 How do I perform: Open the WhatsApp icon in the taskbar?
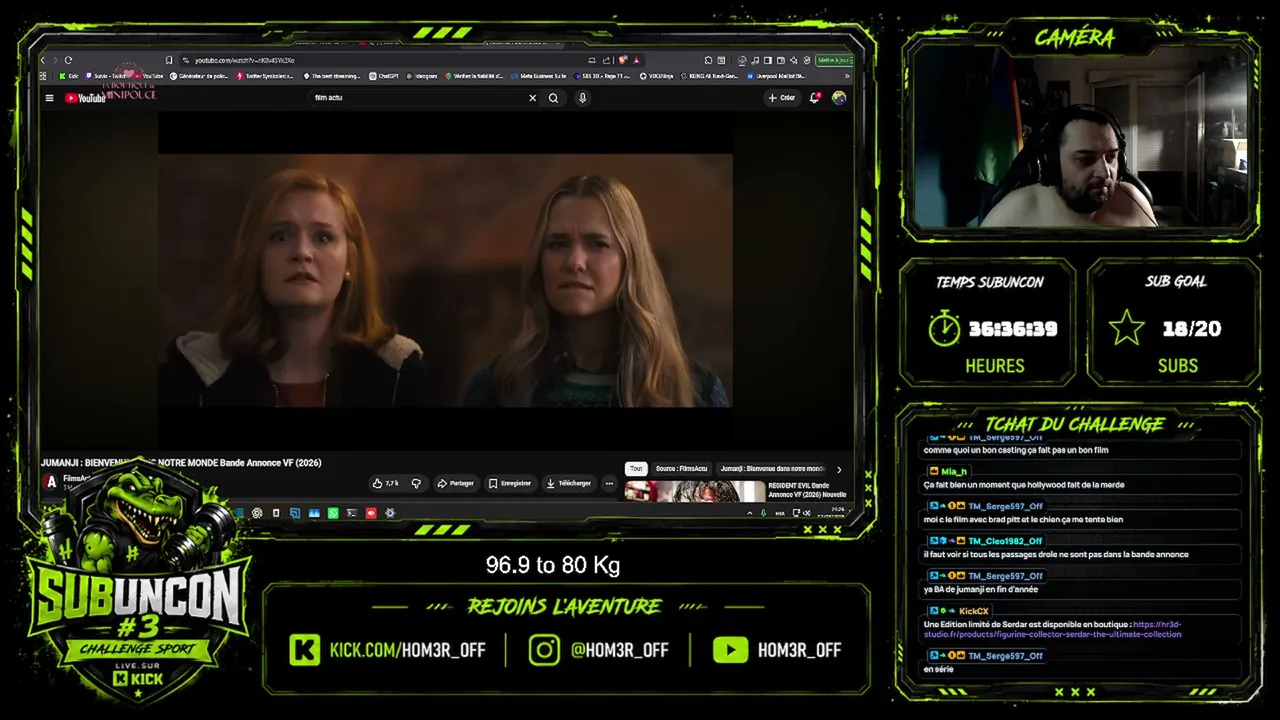click(333, 513)
